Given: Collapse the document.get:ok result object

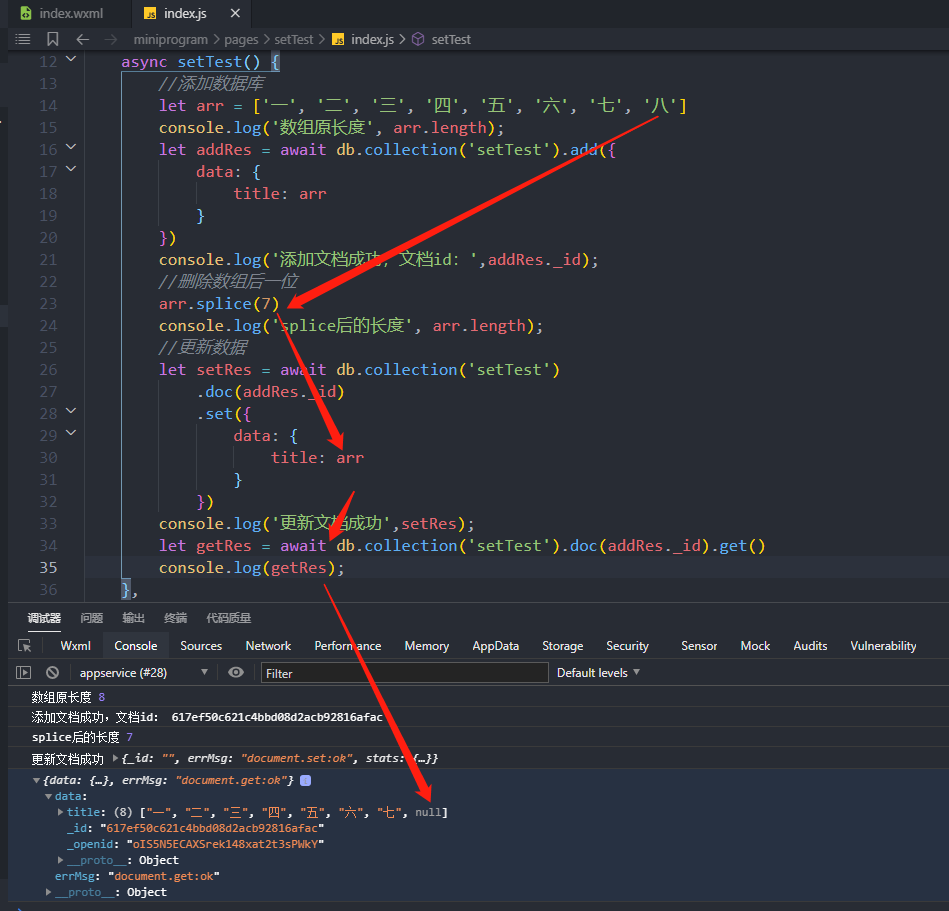Looking at the screenshot, I should click(36, 780).
